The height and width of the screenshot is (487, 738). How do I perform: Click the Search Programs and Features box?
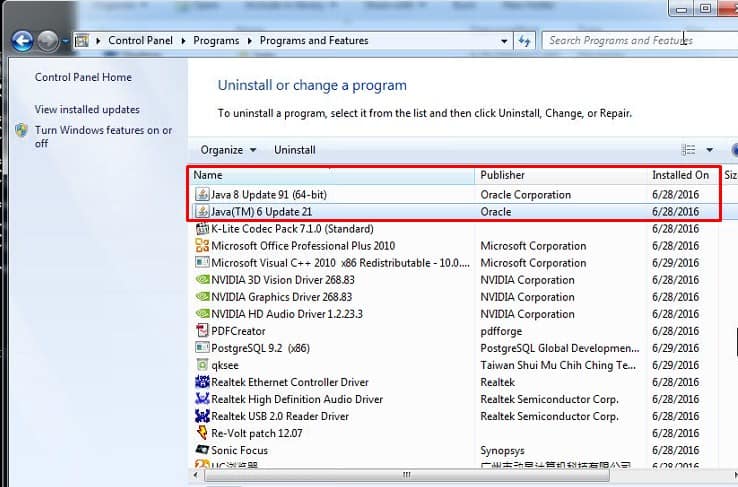point(640,40)
